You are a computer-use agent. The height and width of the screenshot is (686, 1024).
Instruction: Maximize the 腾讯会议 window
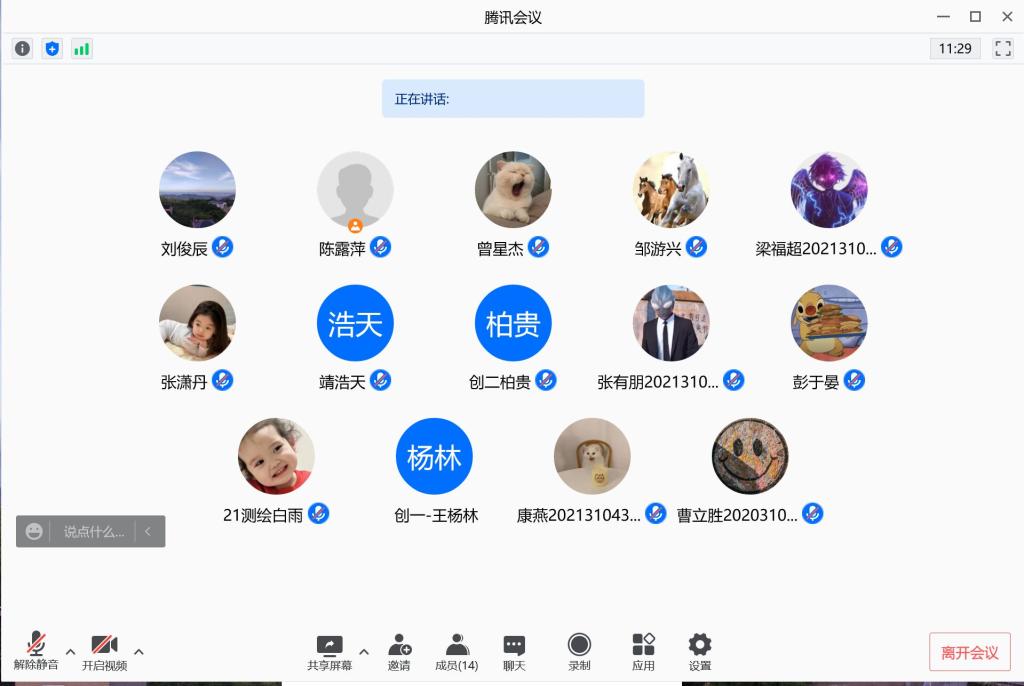pos(975,16)
